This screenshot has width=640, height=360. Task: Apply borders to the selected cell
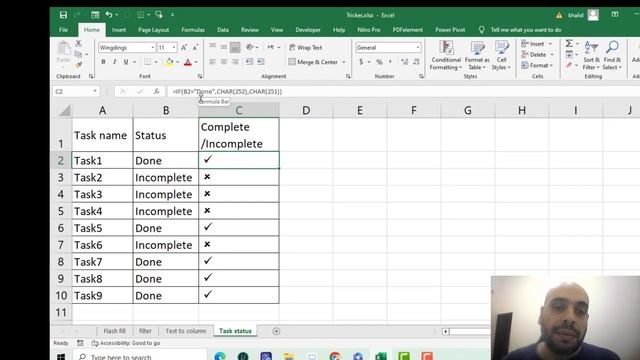tap(147, 62)
